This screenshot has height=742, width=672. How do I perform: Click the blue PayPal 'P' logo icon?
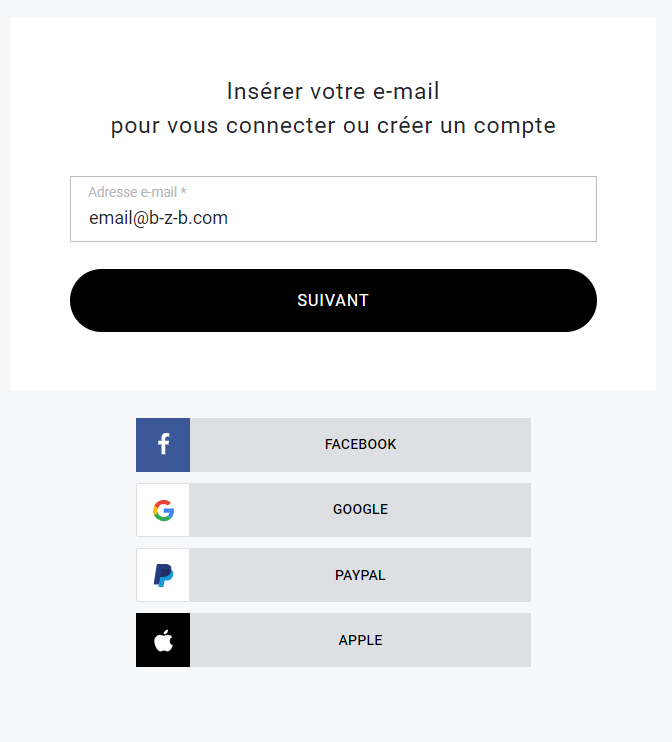click(x=163, y=575)
